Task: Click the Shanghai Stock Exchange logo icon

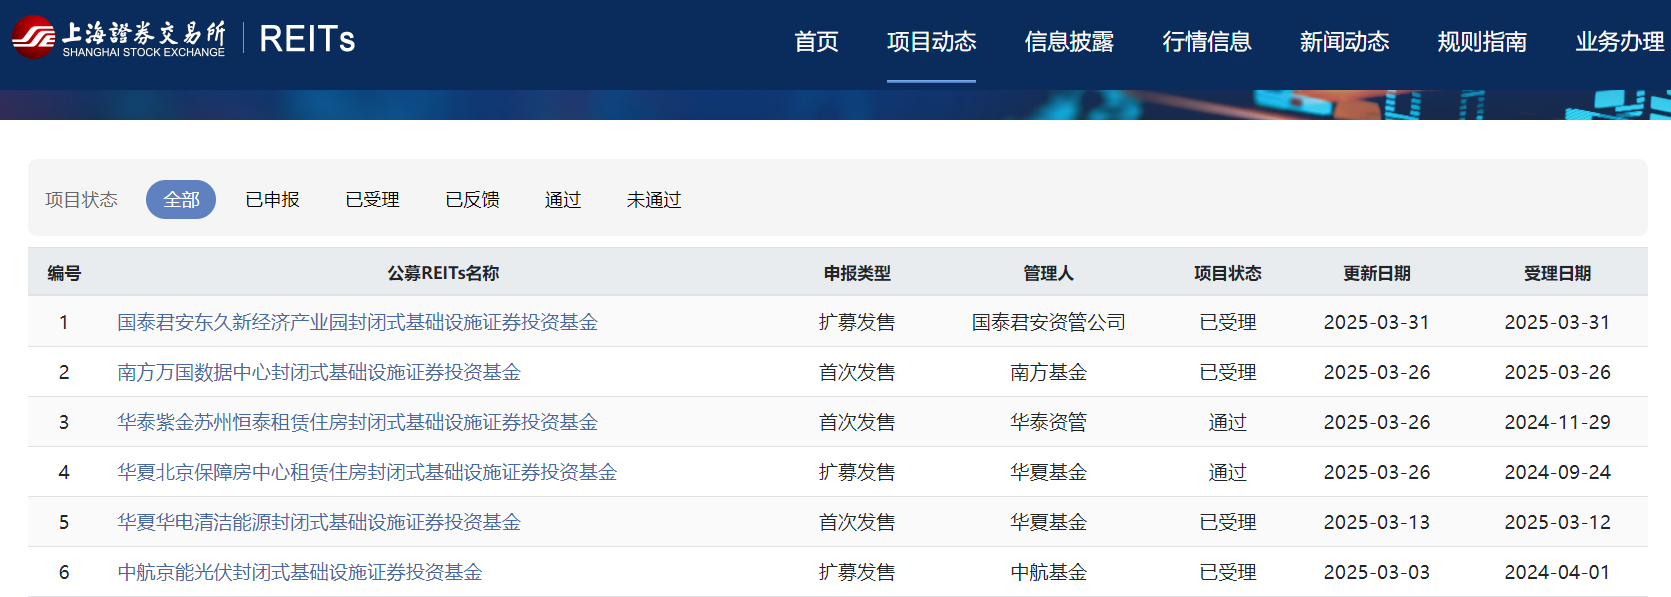Action: (x=33, y=38)
